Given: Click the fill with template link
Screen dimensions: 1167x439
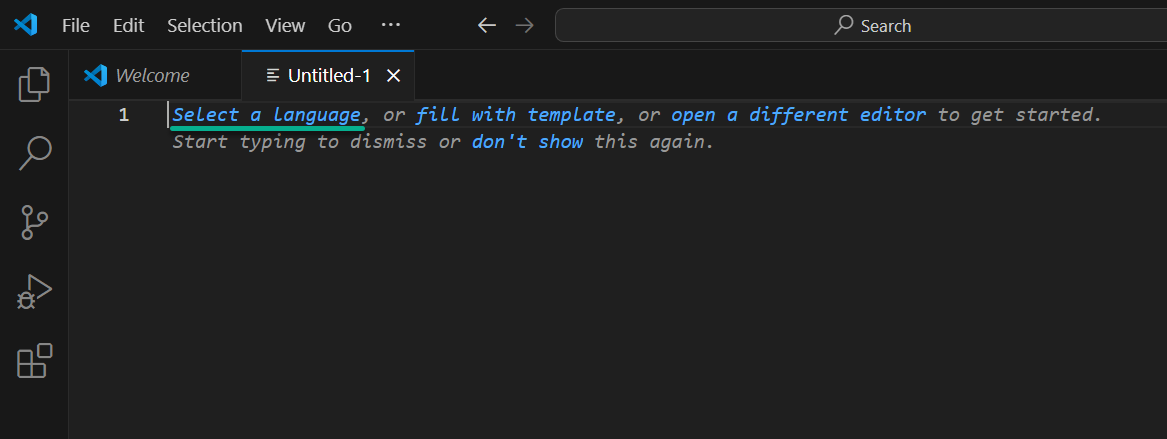Looking at the screenshot, I should point(516,115).
